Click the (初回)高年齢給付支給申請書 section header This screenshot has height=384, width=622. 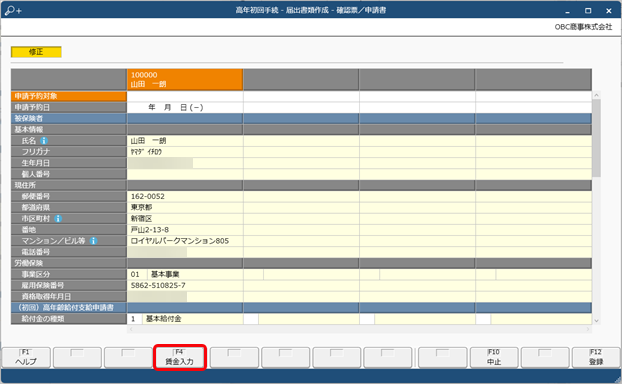coord(69,307)
